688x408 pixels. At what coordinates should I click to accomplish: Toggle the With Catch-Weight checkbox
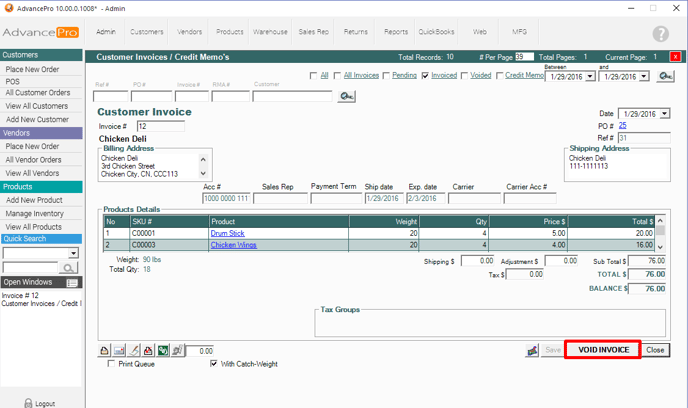tap(214, 364)
